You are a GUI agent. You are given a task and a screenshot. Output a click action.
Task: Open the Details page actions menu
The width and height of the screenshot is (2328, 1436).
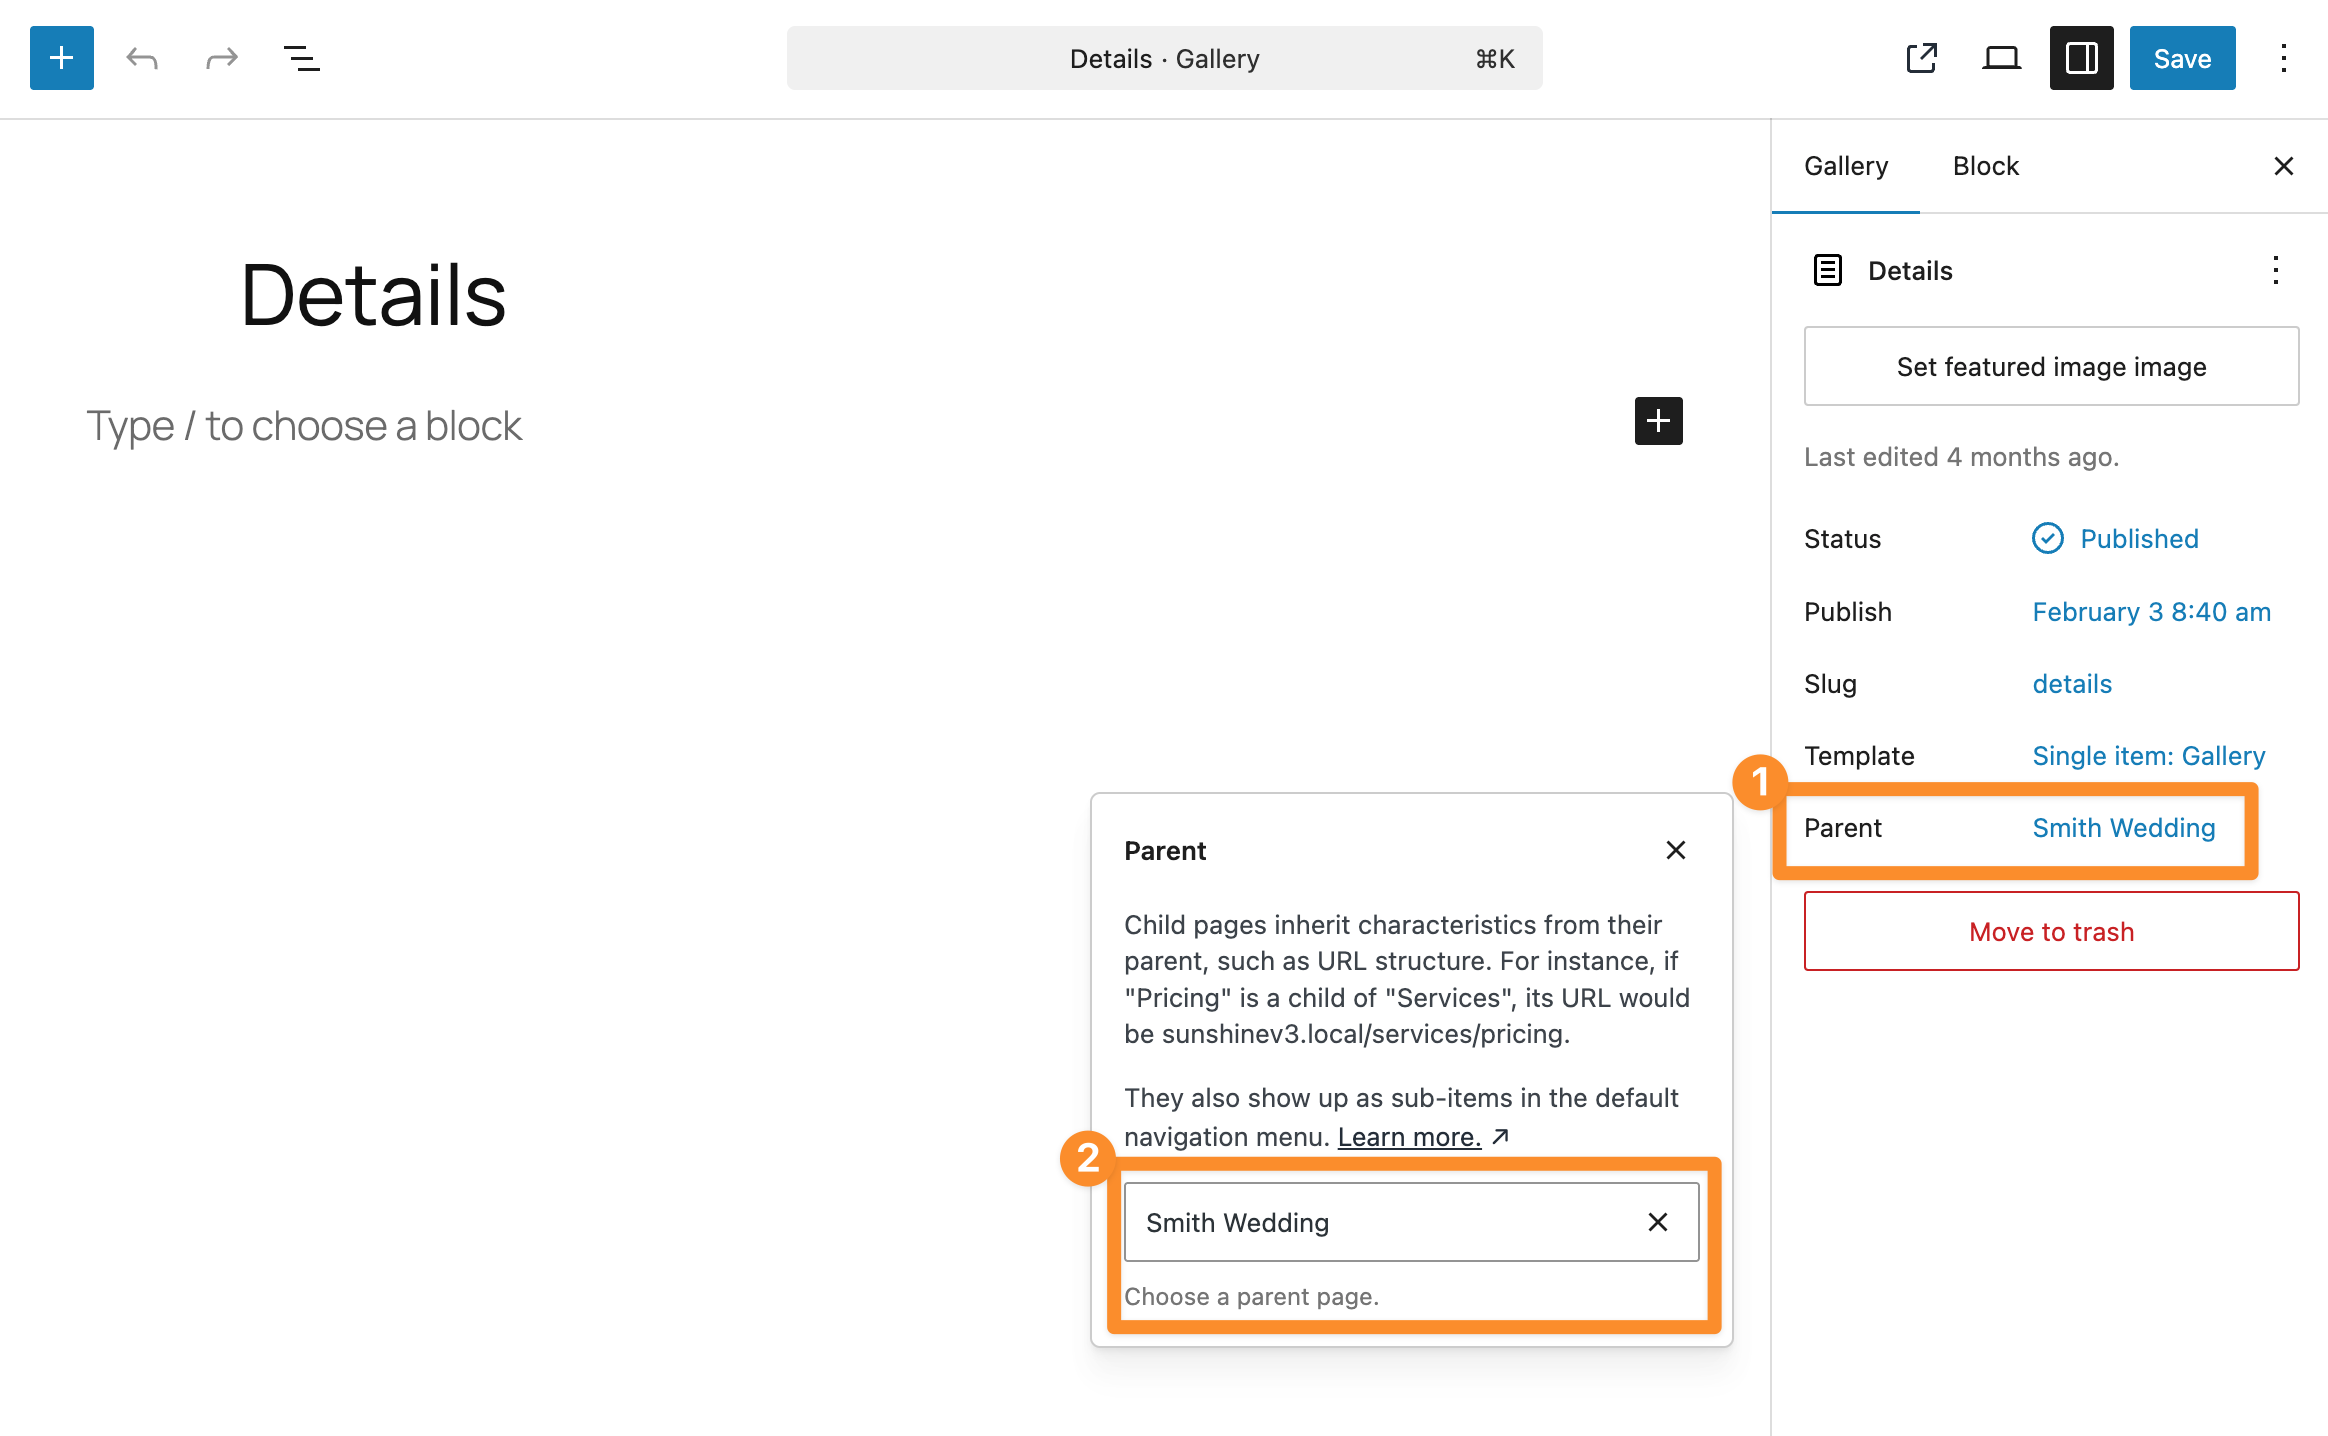point(2275,270)
